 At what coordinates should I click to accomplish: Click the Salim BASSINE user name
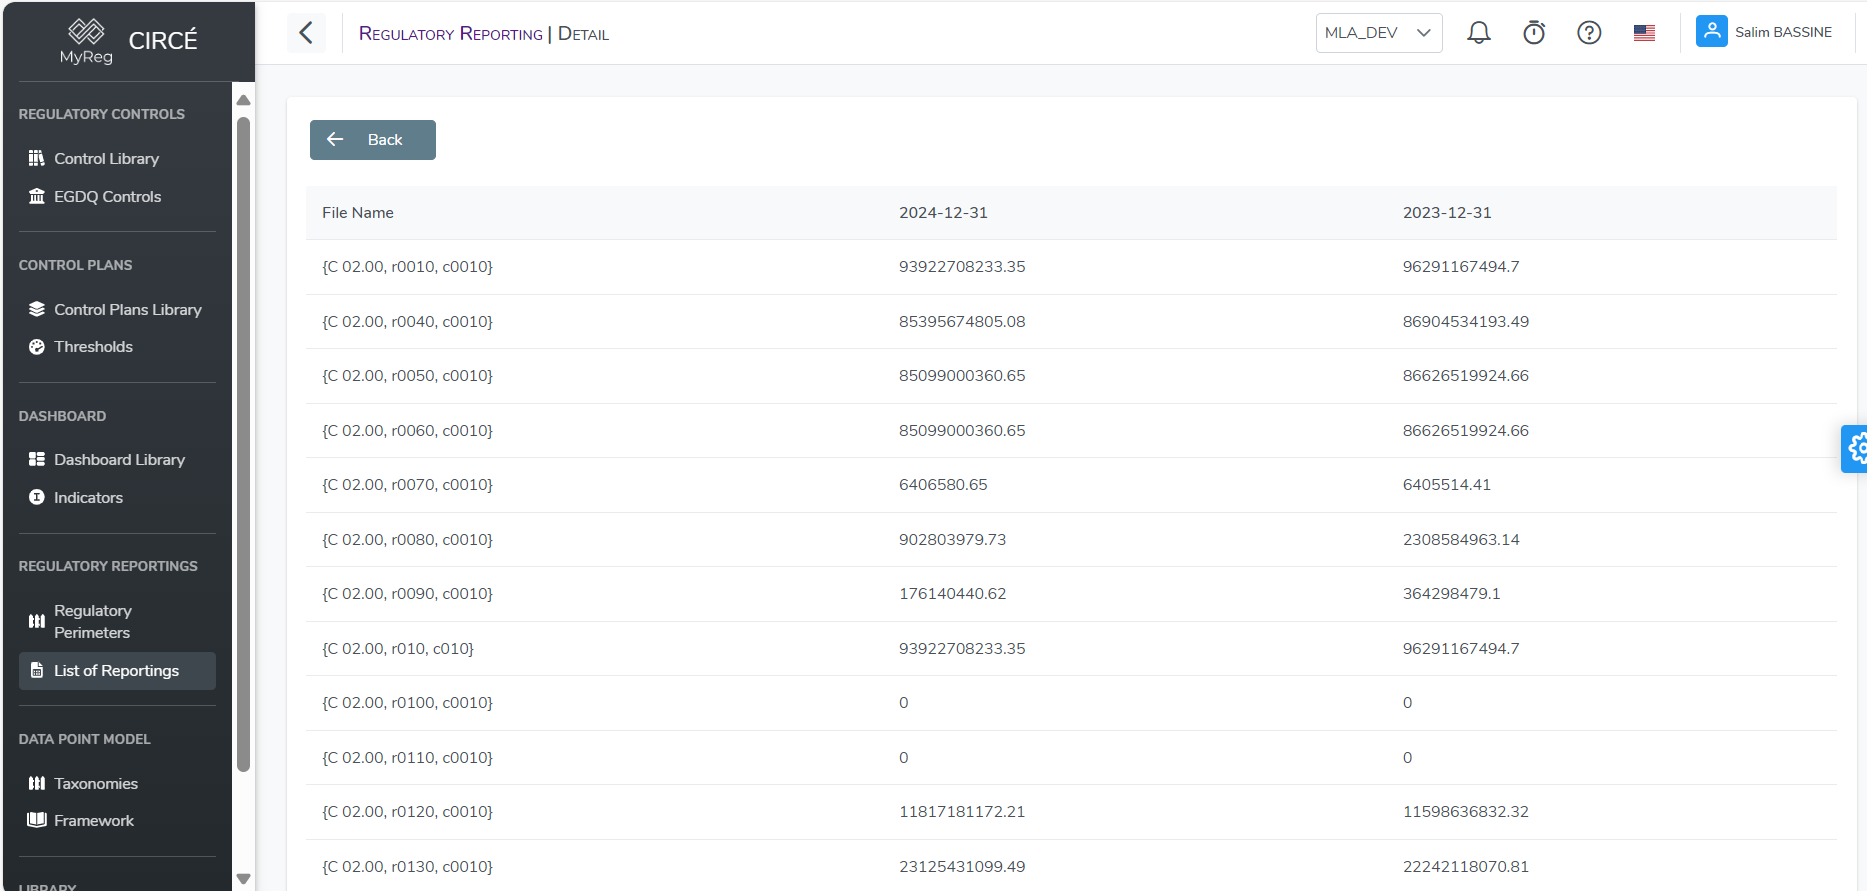point(1783,32)
